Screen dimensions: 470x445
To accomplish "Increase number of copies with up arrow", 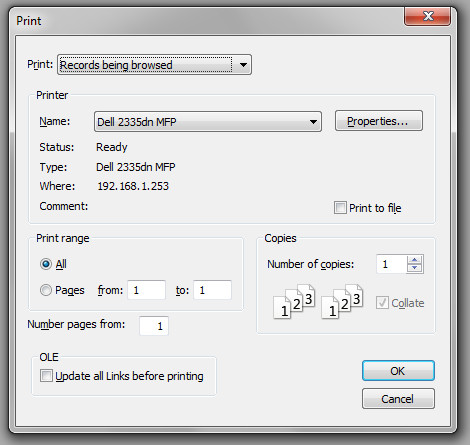I will pos(414,260).
